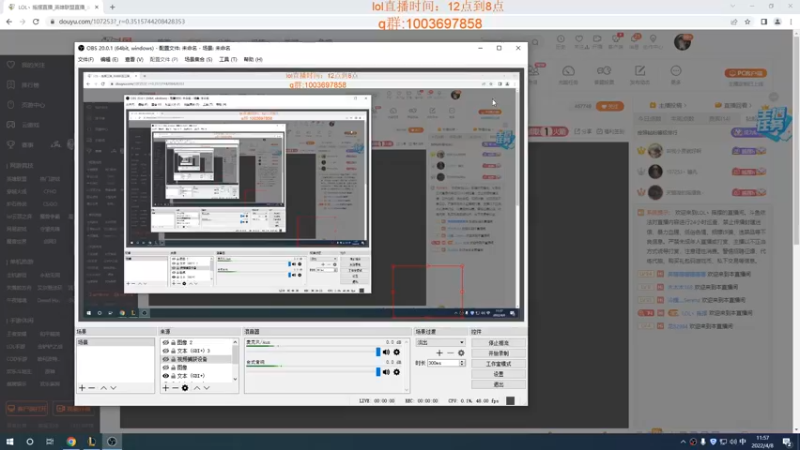Move the selected source up

click(x=197, y=388)
